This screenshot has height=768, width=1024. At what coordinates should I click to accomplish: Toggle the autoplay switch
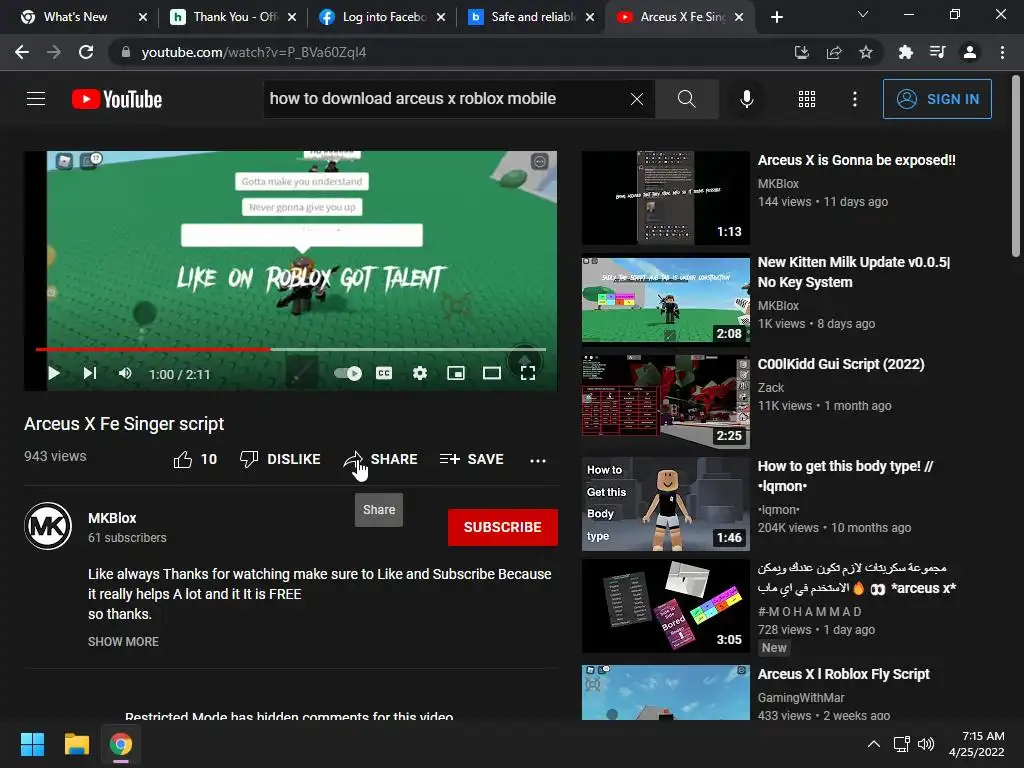347,373
